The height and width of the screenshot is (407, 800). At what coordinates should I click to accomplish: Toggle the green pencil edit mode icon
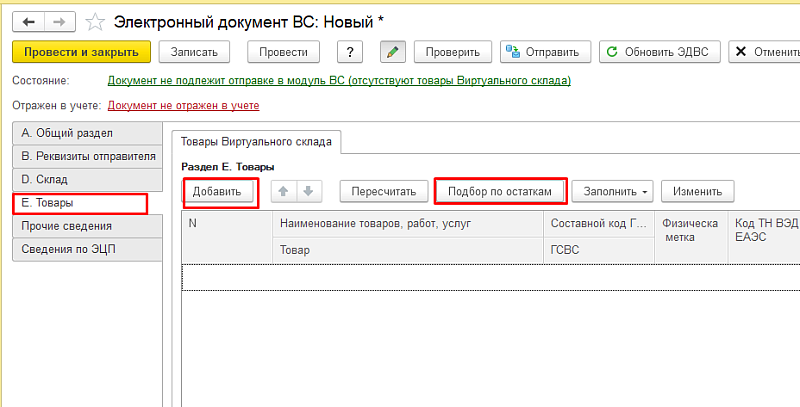393,51
